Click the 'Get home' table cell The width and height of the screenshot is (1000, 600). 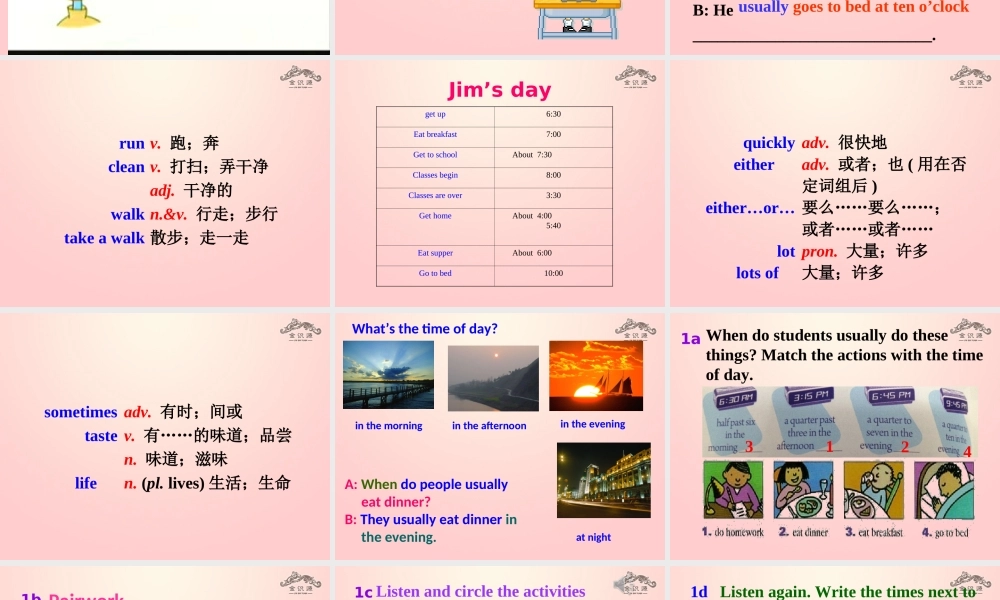coord(435,227)
